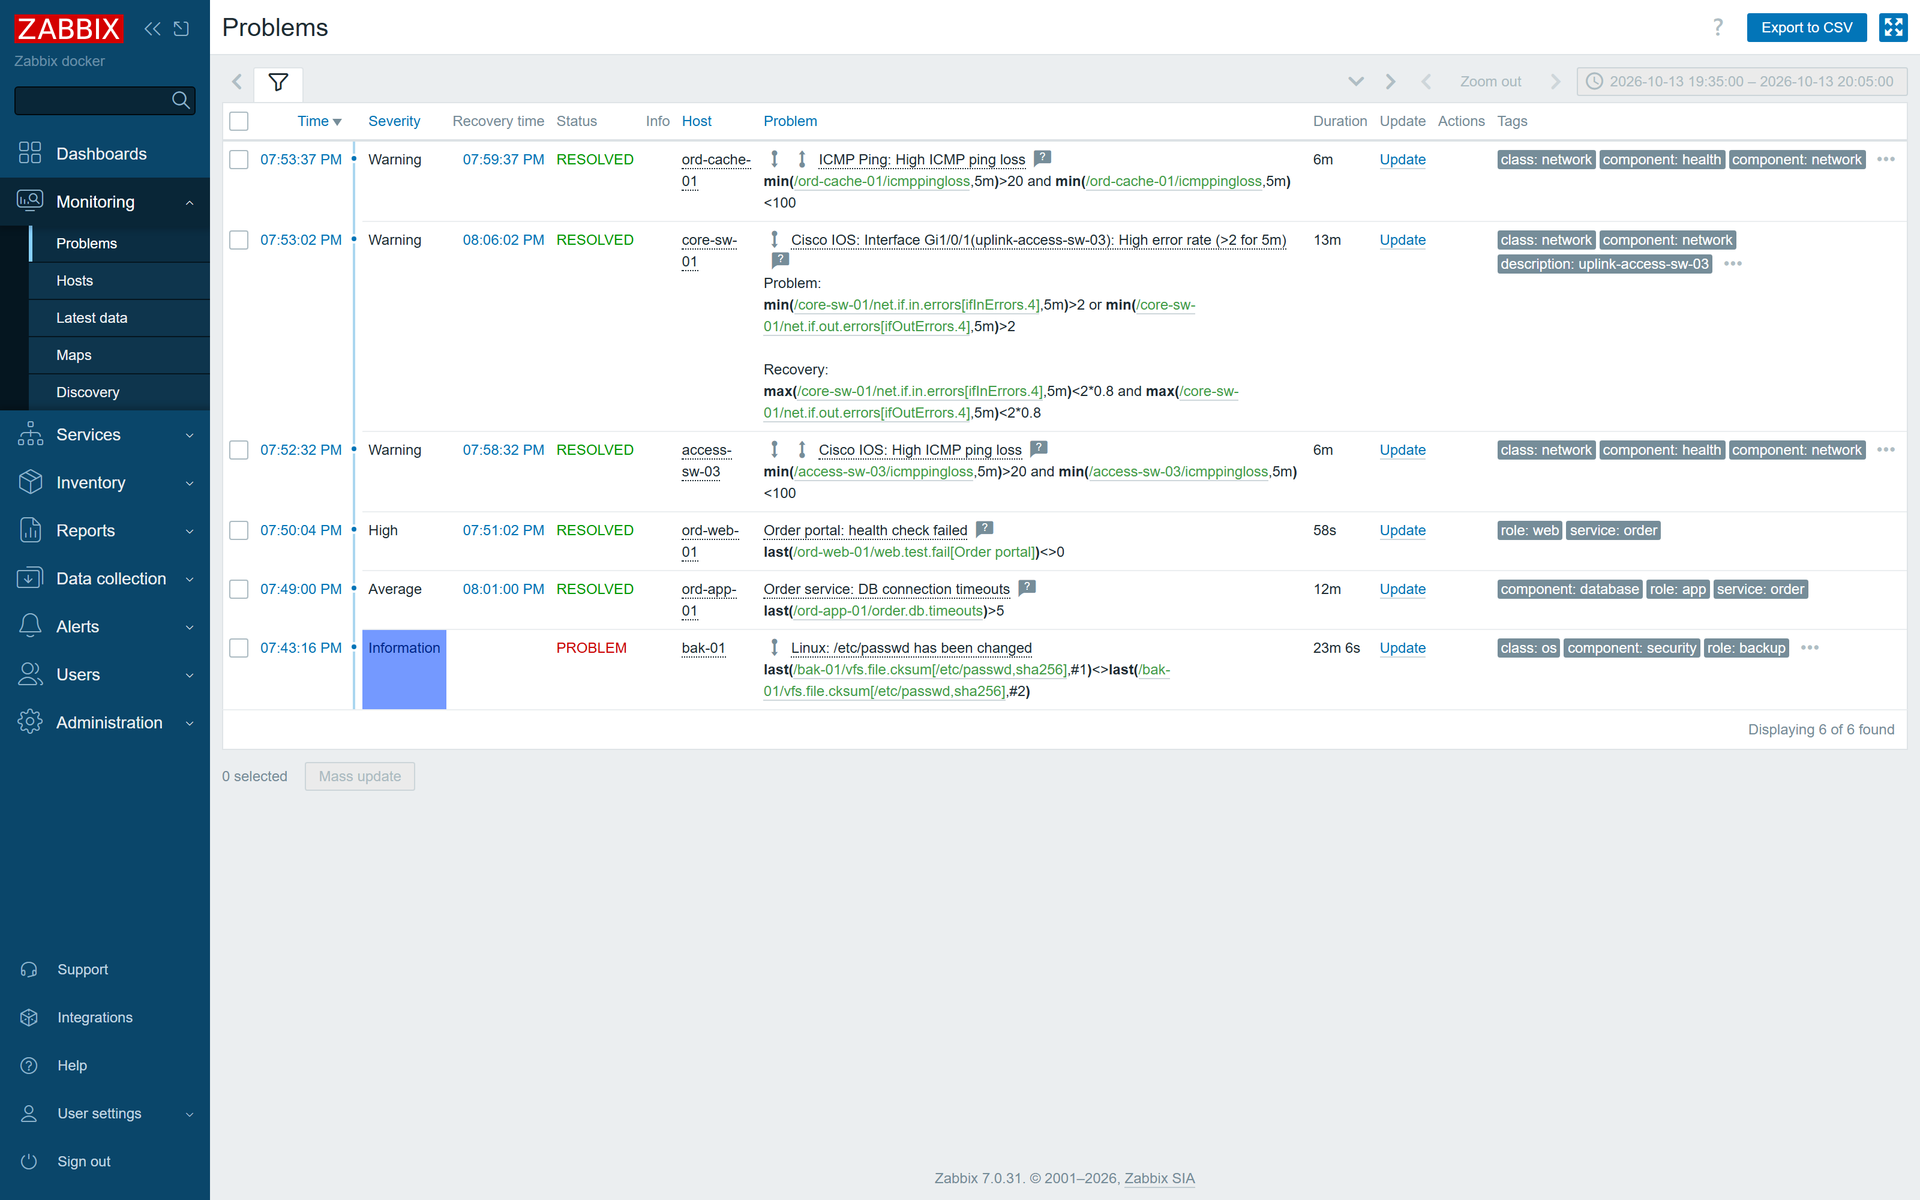Open the Discovery submenu item
The width and height of the screenshot is (1920, 1200).
click(x=119, y=392)
